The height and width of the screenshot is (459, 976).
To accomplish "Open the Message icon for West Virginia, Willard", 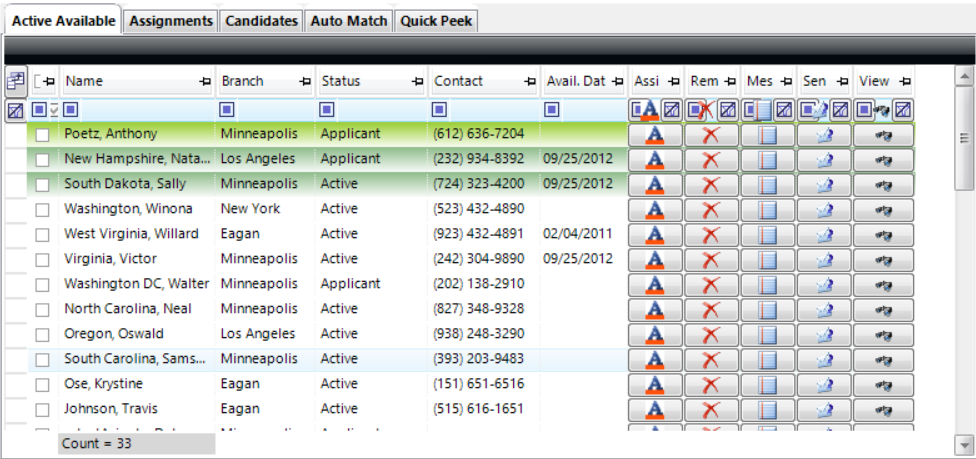I will [767, 234].
